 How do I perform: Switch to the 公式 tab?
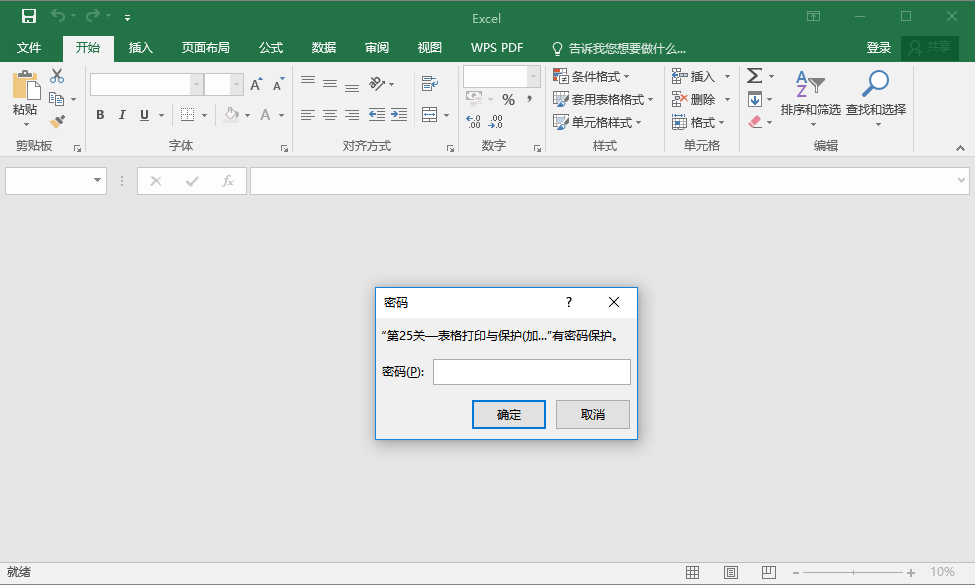click(x=271, y=48)
